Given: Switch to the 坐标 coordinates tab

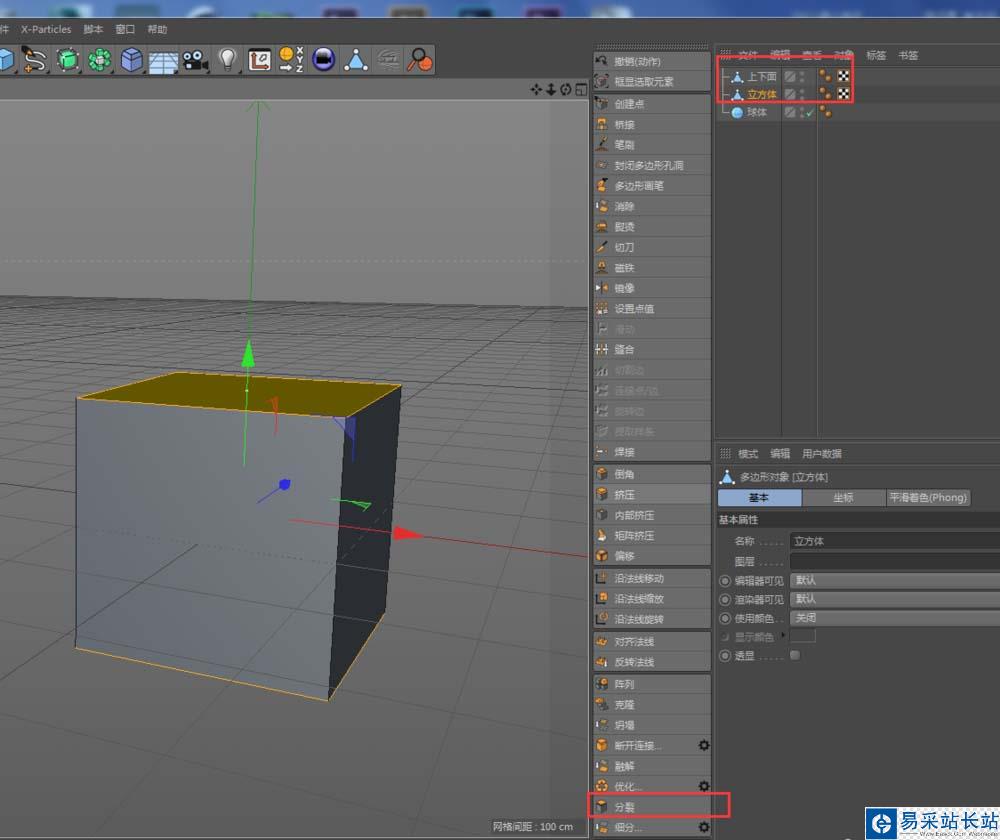Looking at the screenshot, I should click(x=843, y=498).
